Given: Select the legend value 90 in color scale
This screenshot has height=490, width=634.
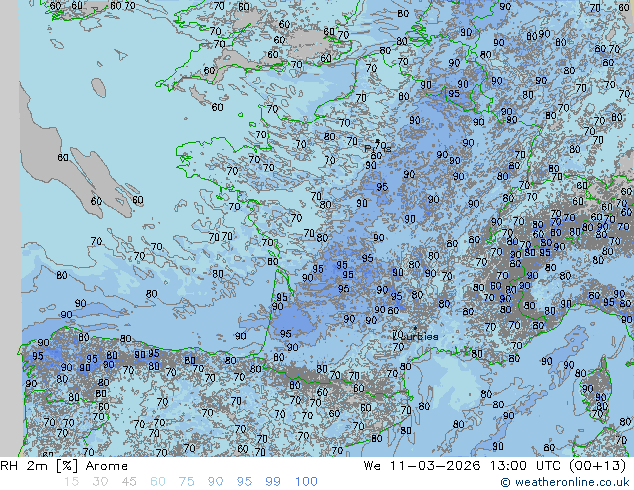Looking at the screenshot, I should [215, 482].
